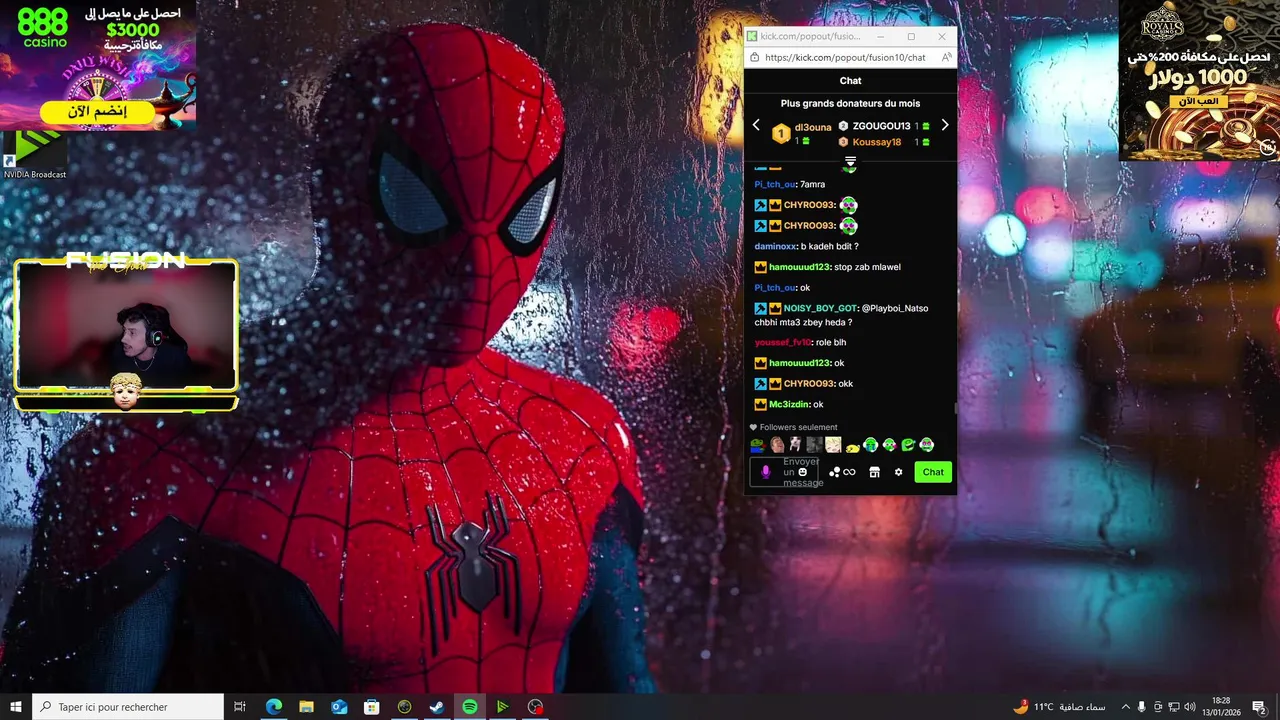Click username daminoxx in chat
This screenshot has width=1280, height=720.
(775, 246)
